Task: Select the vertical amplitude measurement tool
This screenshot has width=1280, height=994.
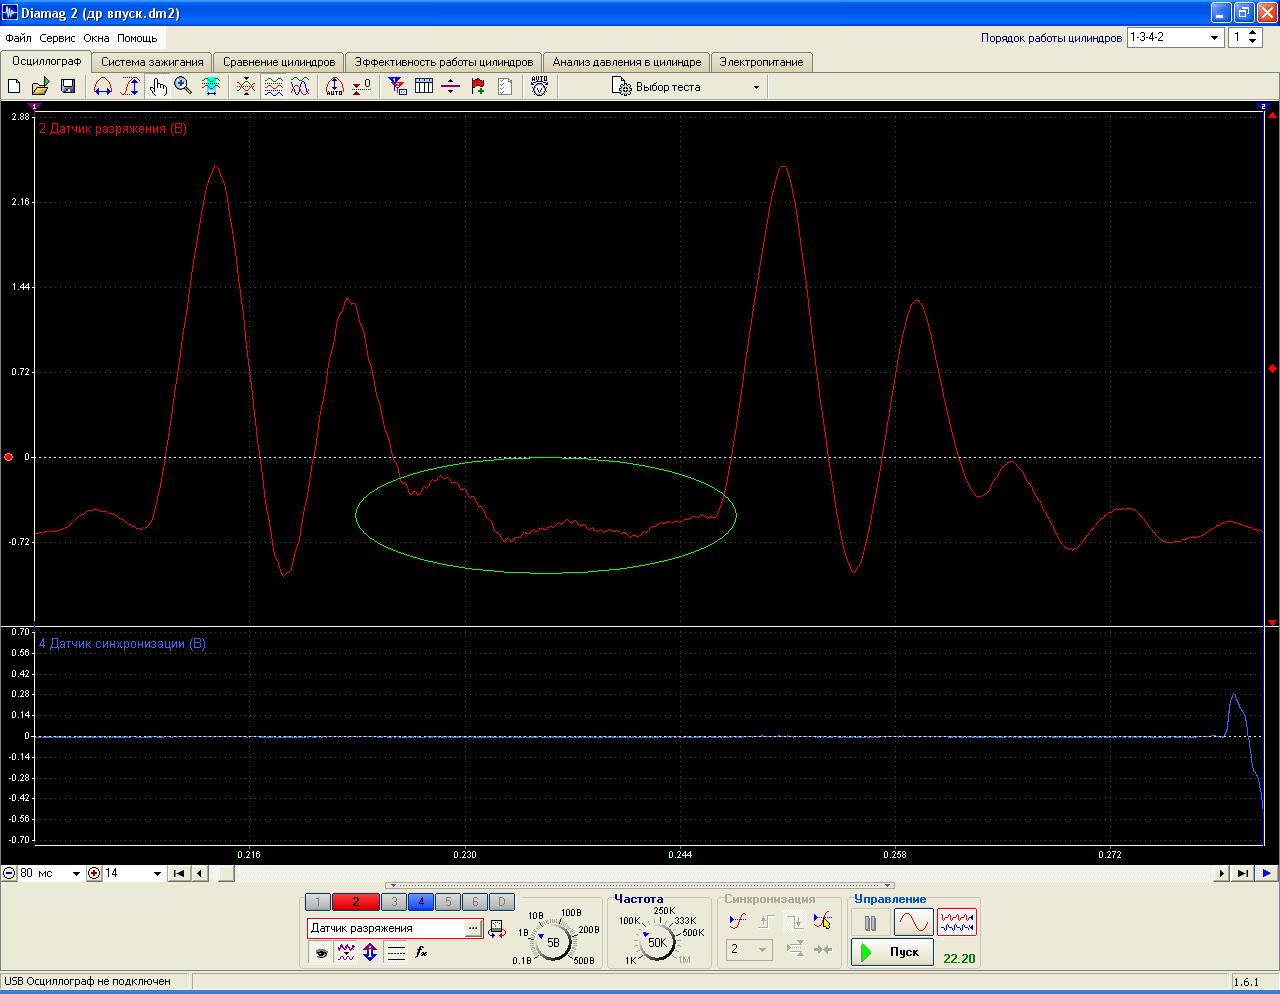Action: [130, 87]
